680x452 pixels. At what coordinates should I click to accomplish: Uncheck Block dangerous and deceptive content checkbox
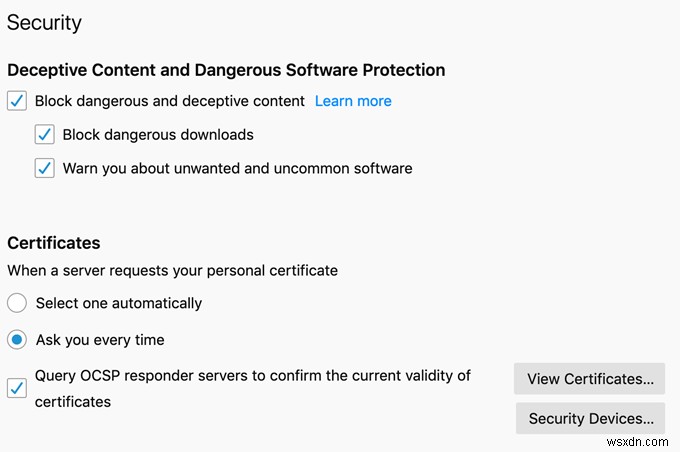click(17, 101)
